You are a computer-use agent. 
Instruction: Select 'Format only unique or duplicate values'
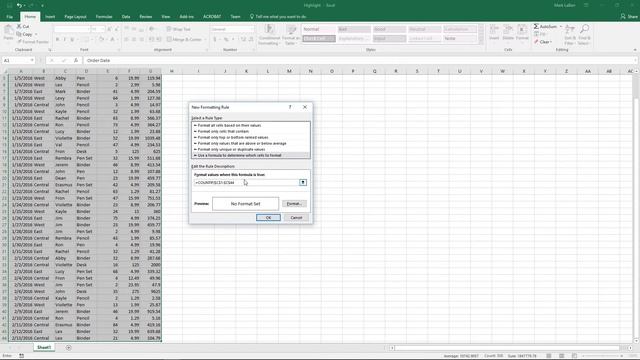(231, 149)
